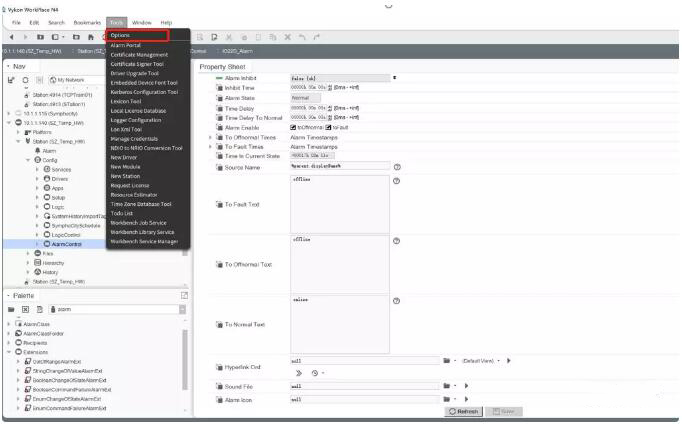Open the alarm module dropdown in Palette
682x424 pixels.
pyautogui.click(x=183, y=309)
